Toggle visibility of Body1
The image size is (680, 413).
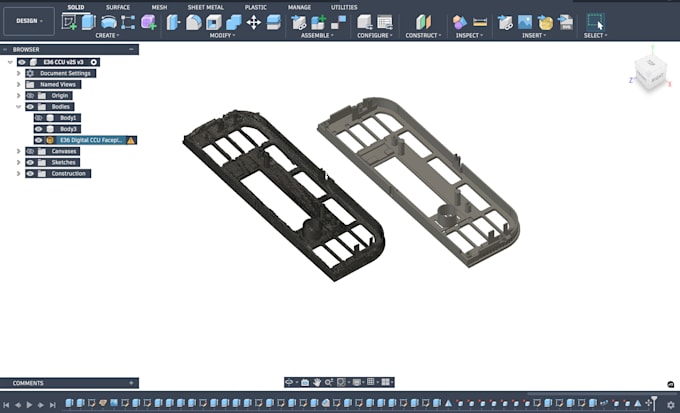coord(39,118)
